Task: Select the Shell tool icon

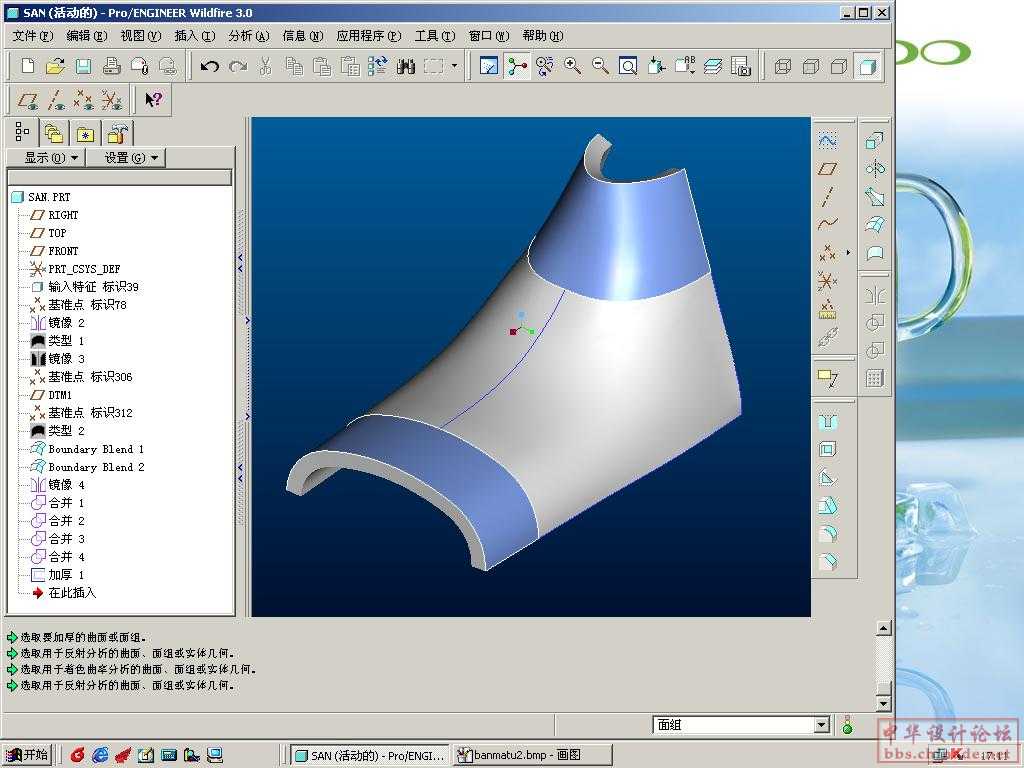Action: click(827, 449)
